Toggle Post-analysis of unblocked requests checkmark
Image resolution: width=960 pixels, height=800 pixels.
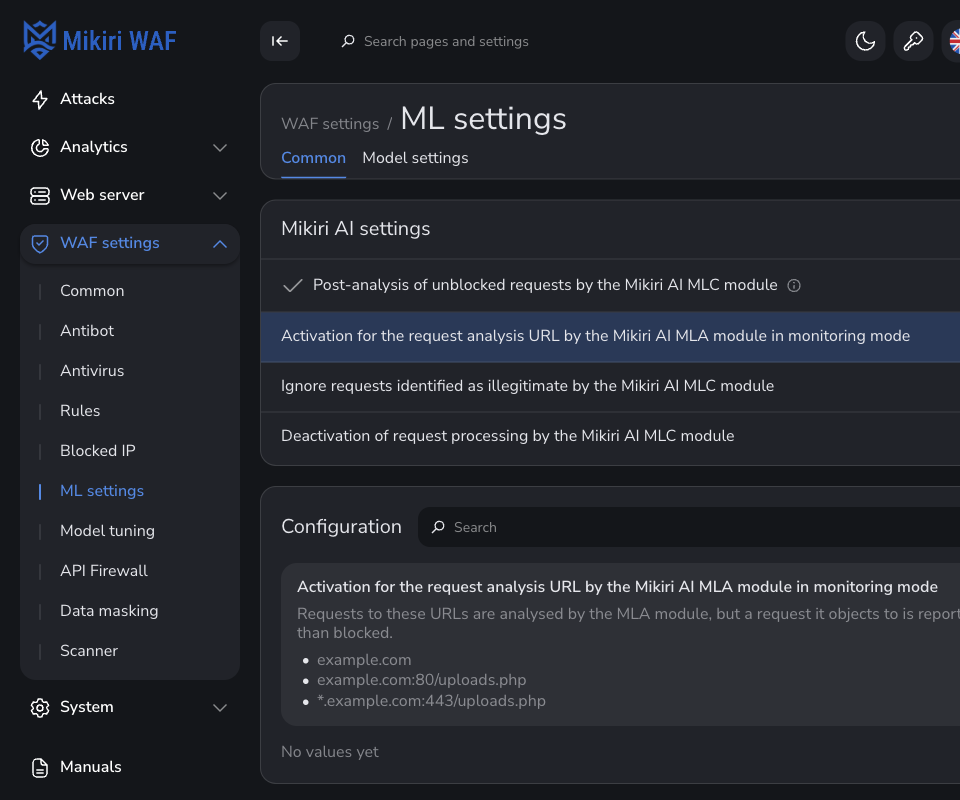[293, 285]
